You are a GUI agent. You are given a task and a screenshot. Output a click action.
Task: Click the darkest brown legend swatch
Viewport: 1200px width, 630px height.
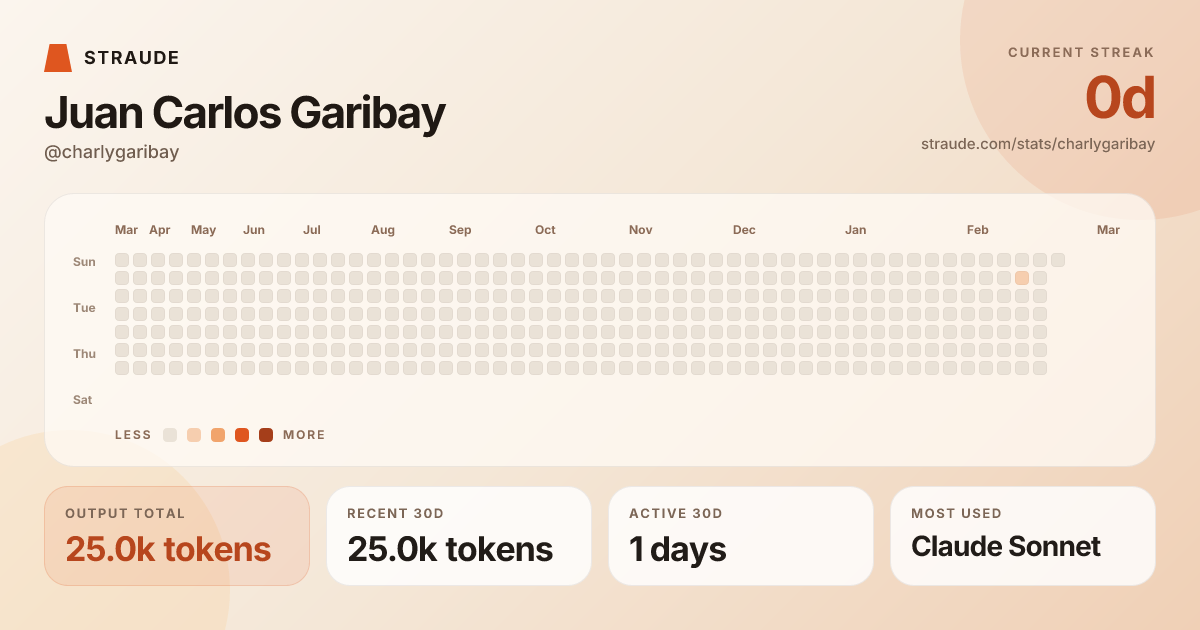pos(266,435)
